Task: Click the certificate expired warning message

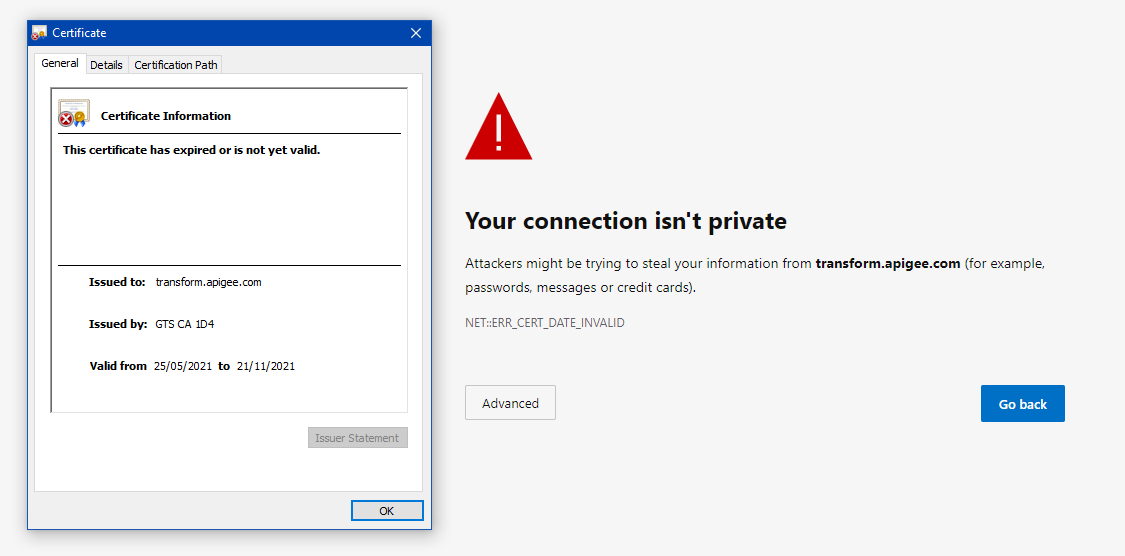Action: click(x=192, y=150)
